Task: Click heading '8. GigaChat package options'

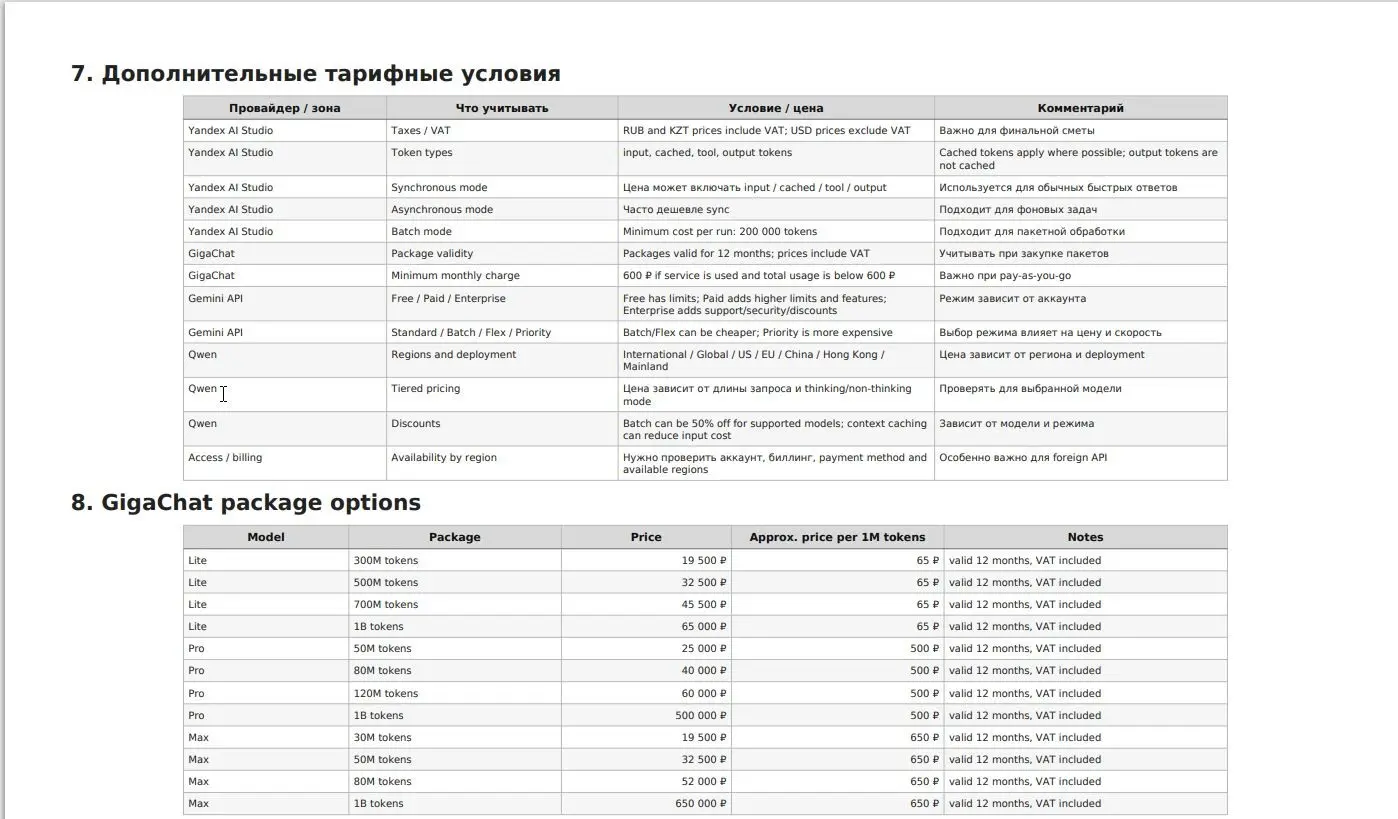Action: (x=245, y=503)
